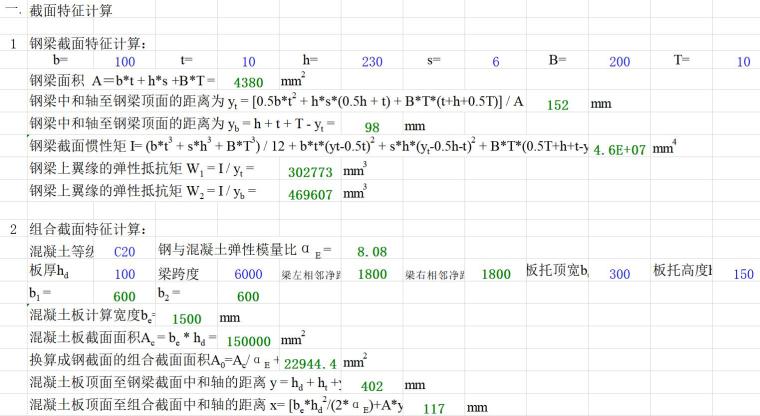
Task: Select the haunch height value 150
Action: tap(743, 274)
